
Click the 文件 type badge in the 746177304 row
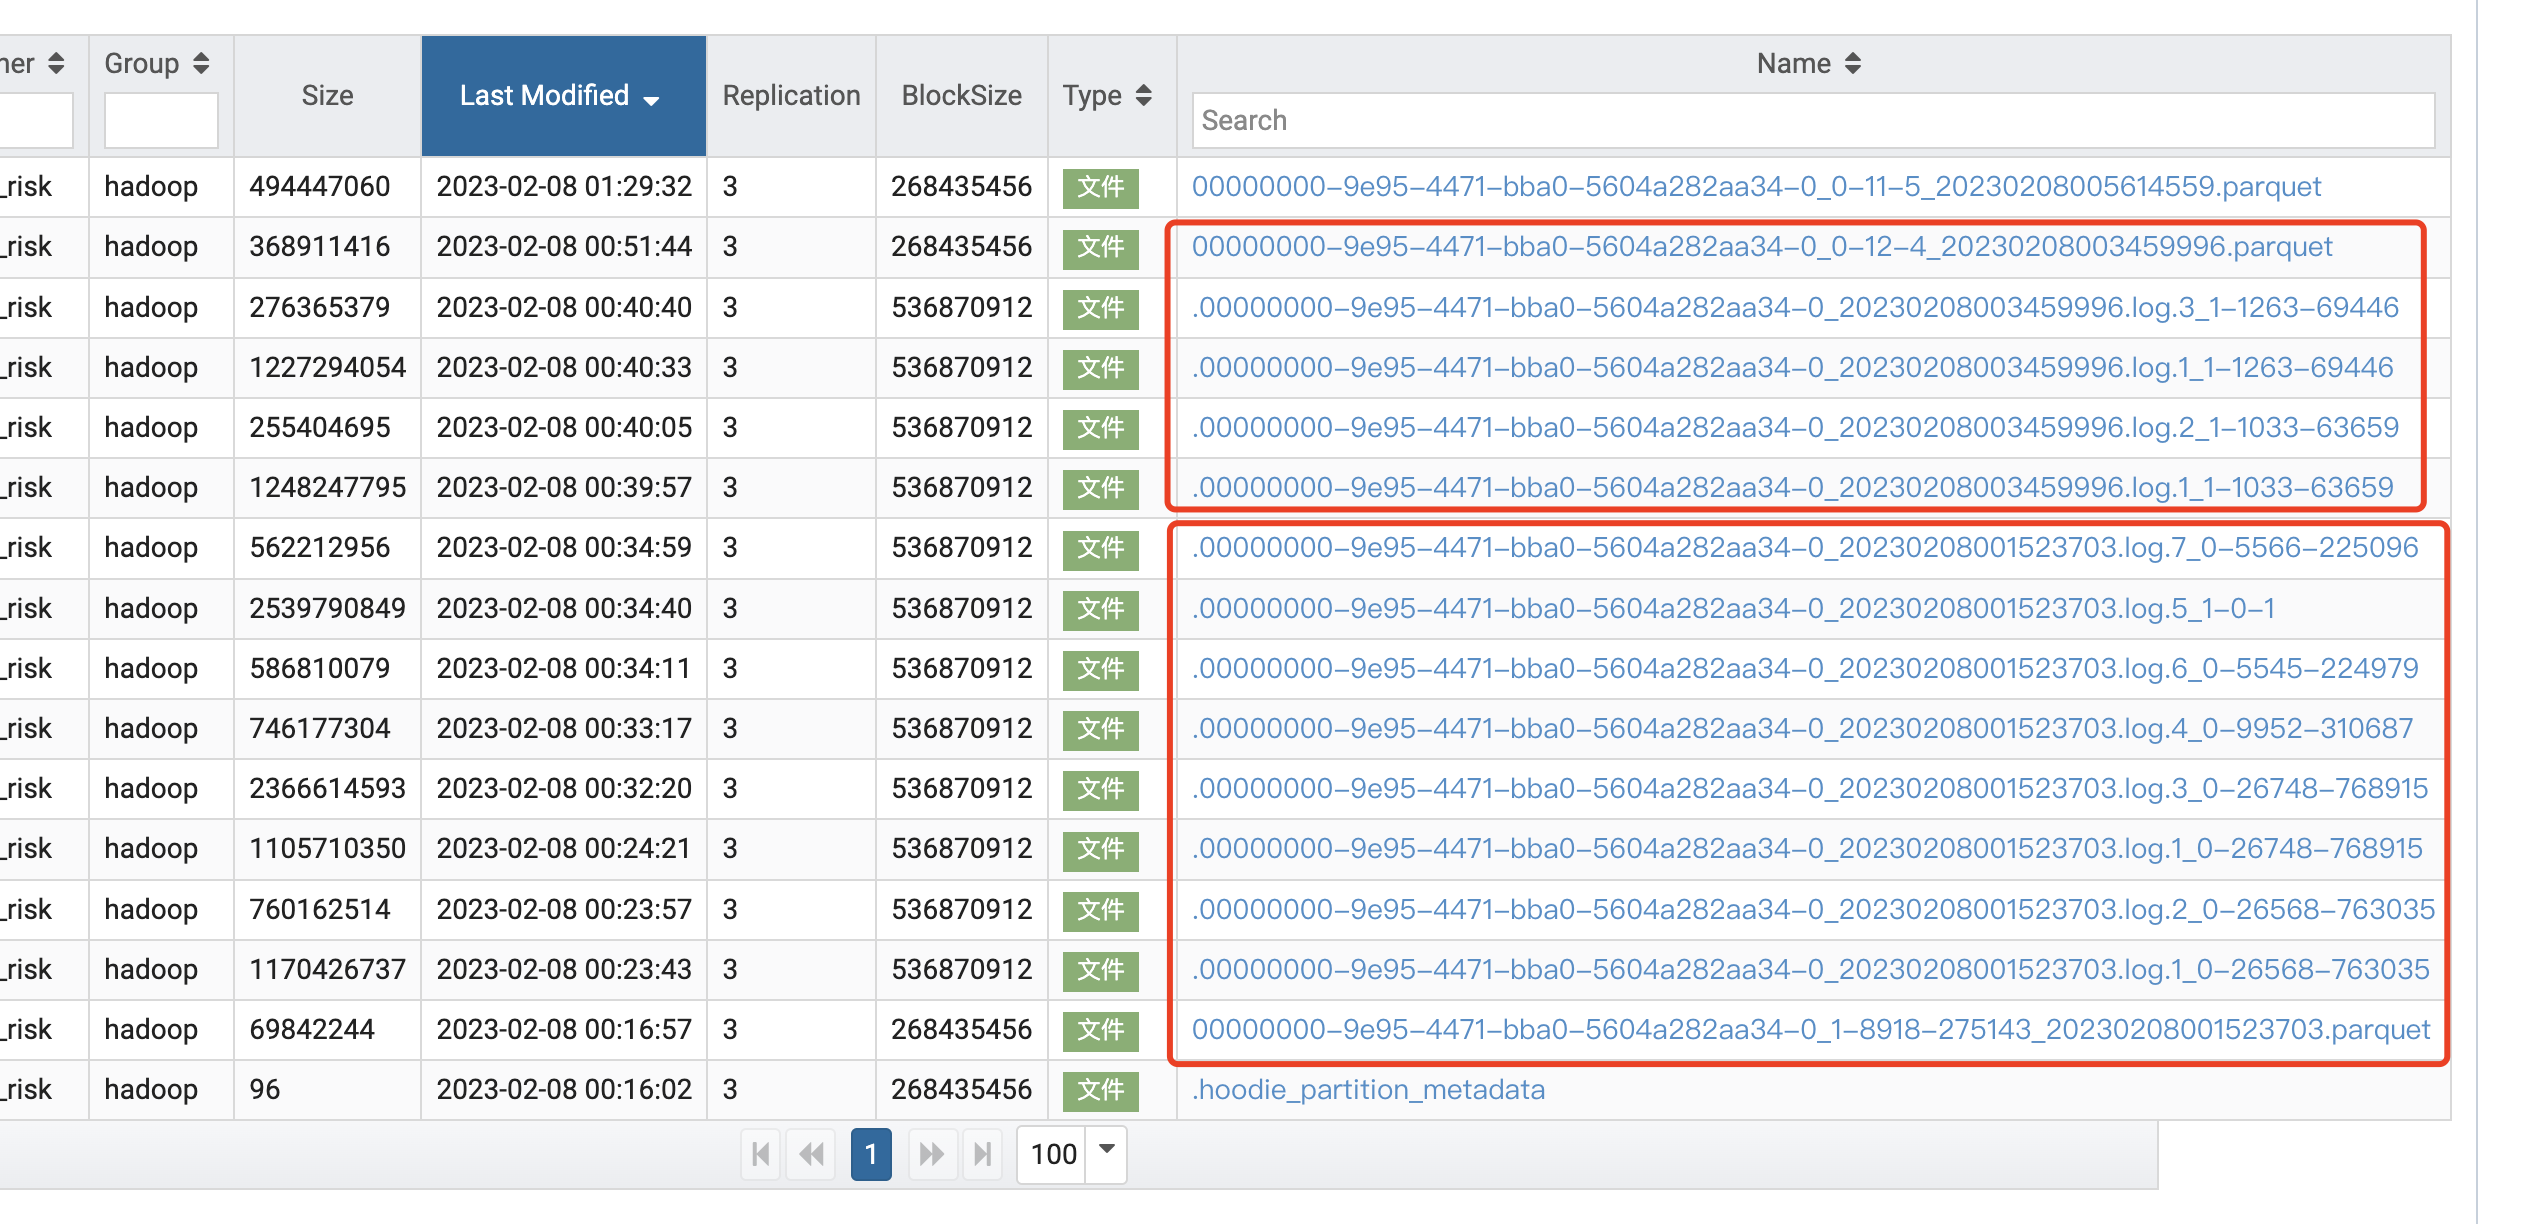[x=1100, y=729]
